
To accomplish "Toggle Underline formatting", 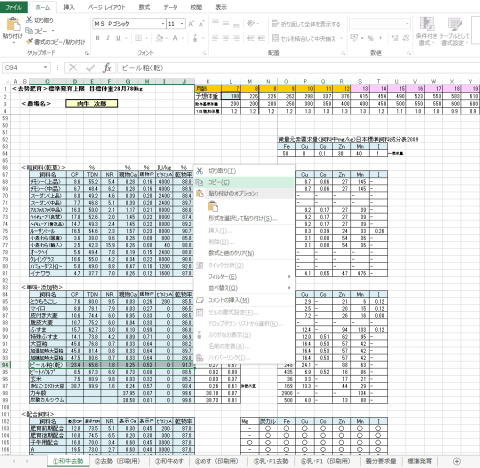I will (118, 38).
